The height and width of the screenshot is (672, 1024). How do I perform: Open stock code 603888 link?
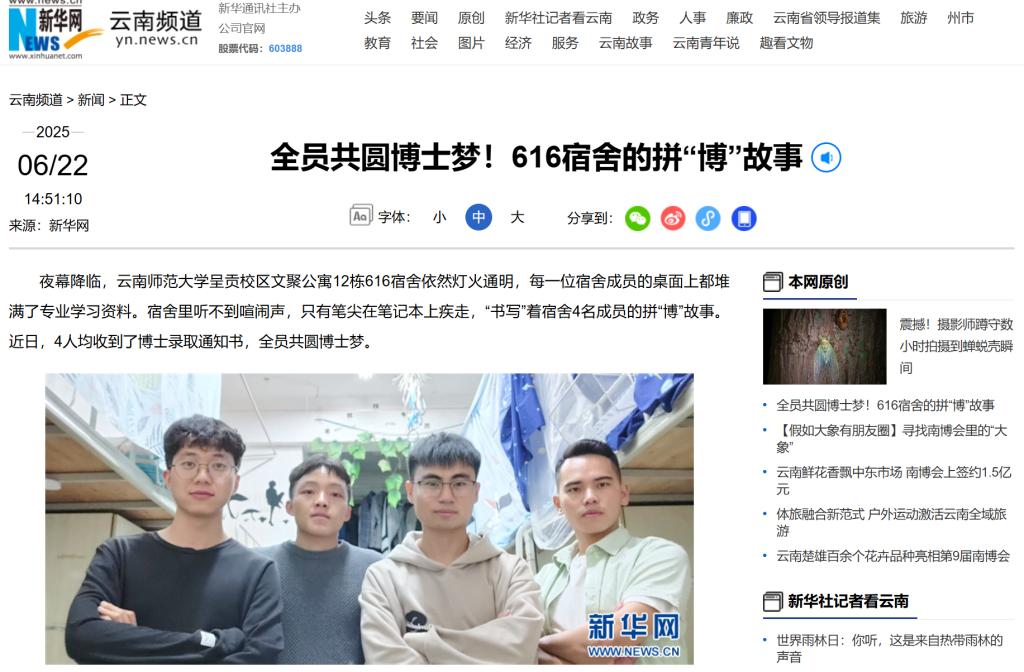click(285, 48)
